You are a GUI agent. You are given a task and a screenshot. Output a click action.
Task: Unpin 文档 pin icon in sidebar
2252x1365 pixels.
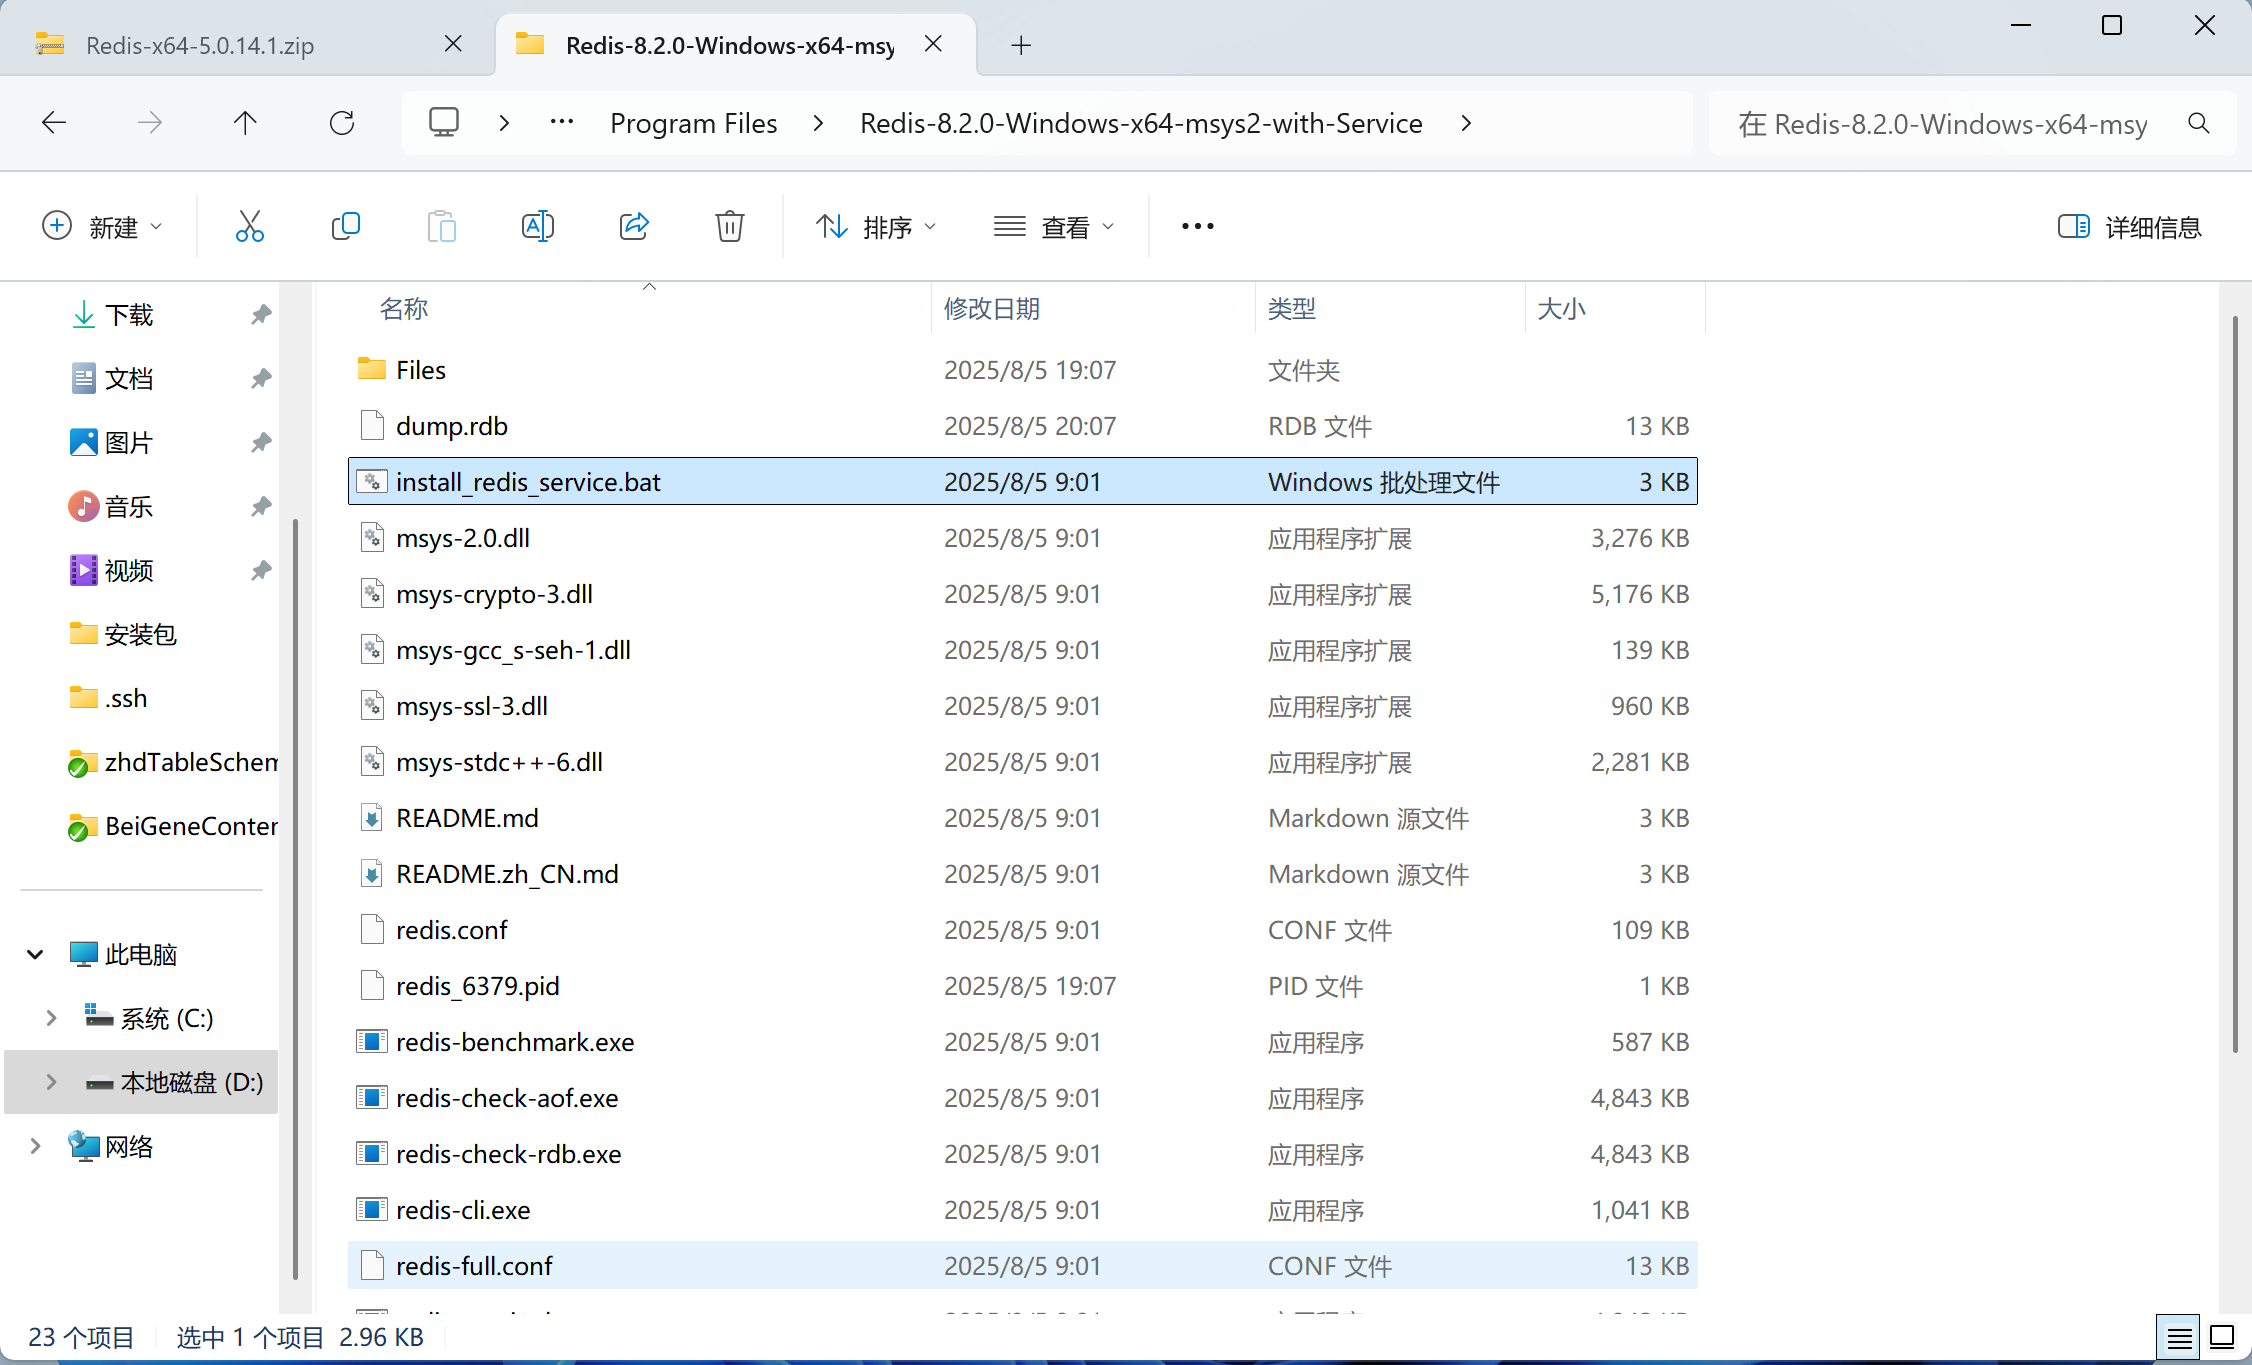261,379
